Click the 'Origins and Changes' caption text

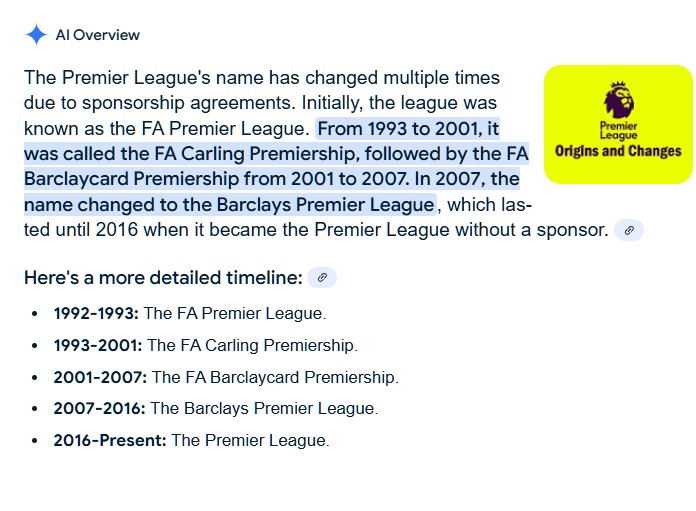(x=618, y=151)
